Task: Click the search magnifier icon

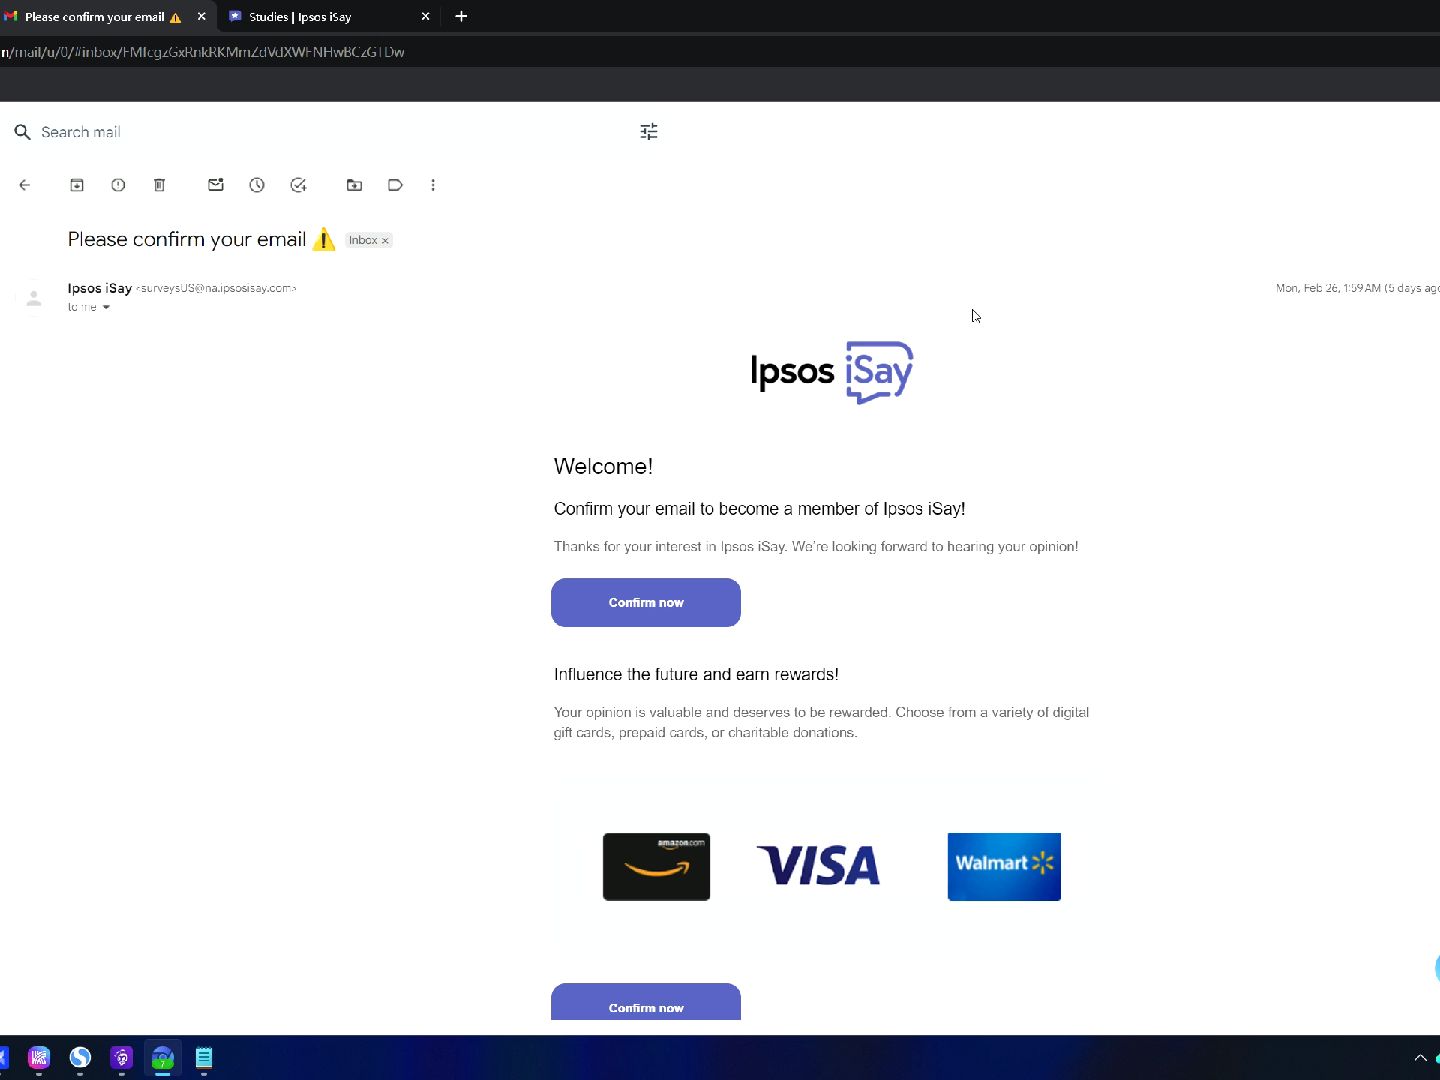Action: point(22,132)
